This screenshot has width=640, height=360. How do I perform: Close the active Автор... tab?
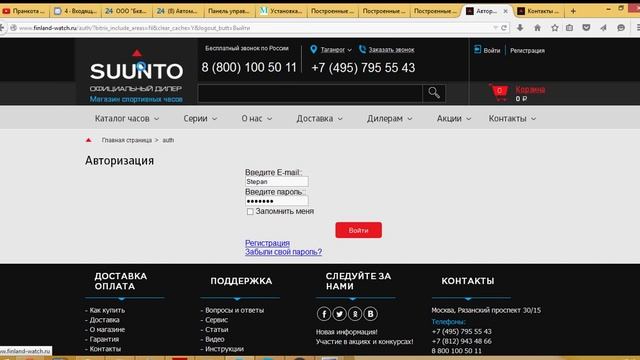tap(505, 11)
